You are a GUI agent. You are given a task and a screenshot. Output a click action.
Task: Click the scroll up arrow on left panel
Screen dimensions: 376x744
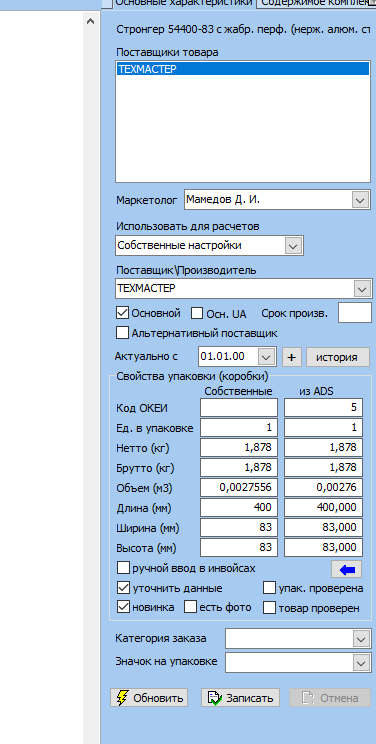(91, 21)
